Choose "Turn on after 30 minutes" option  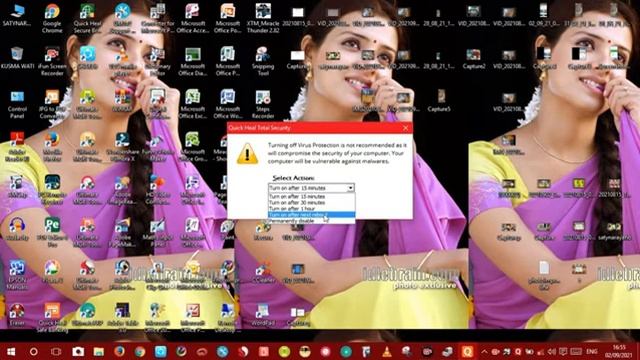311,203
